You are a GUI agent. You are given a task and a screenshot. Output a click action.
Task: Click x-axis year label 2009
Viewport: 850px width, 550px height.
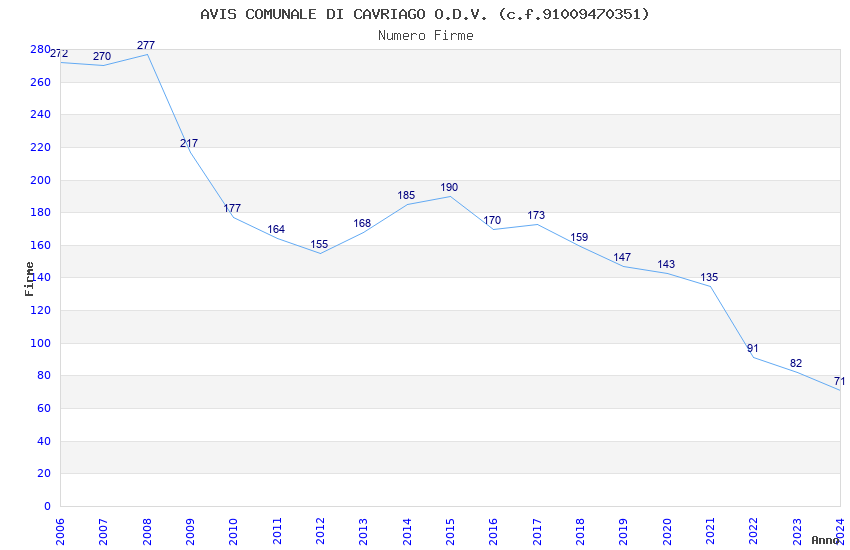coord(190,532)
